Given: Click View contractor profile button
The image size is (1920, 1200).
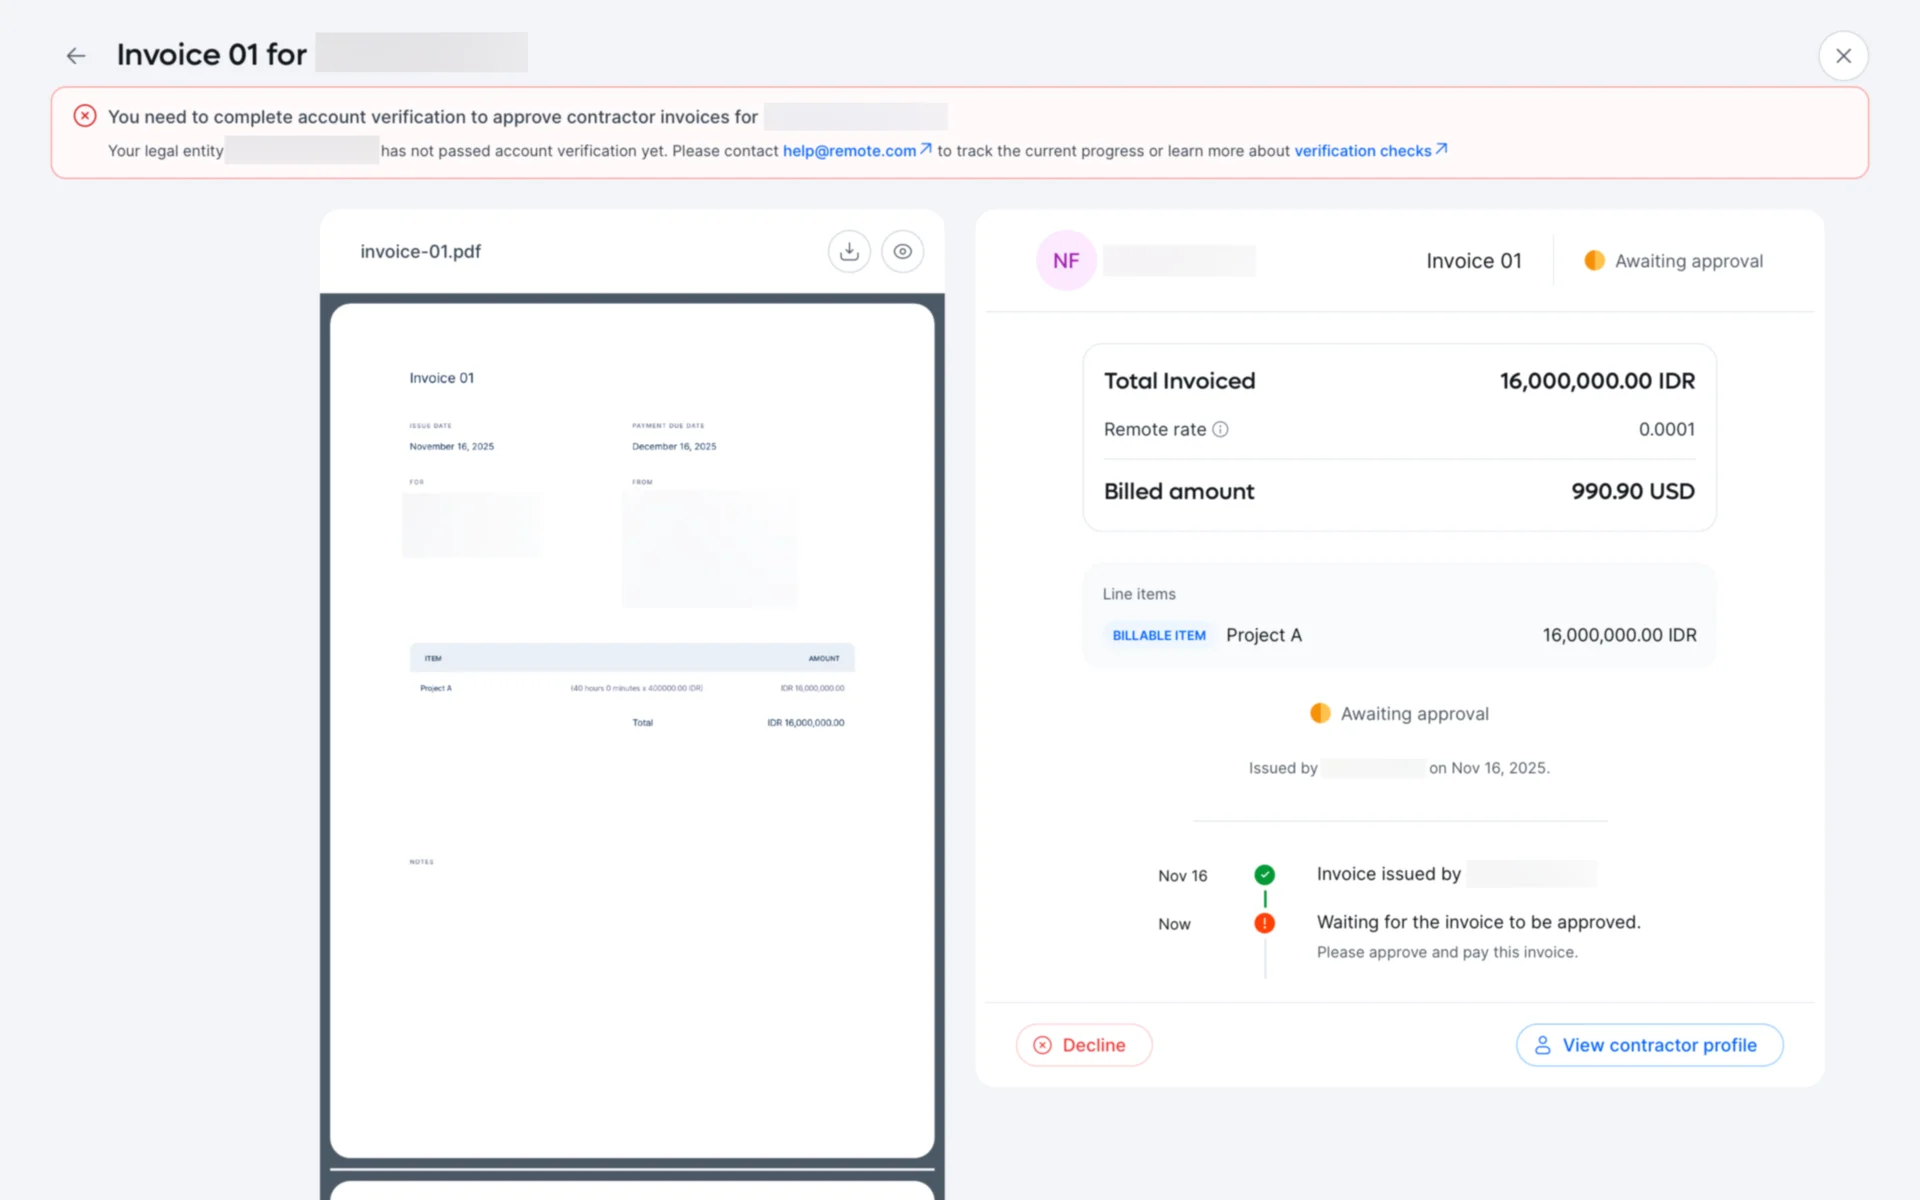Looking at the screenshot, I should [x=1649, y=1045].
